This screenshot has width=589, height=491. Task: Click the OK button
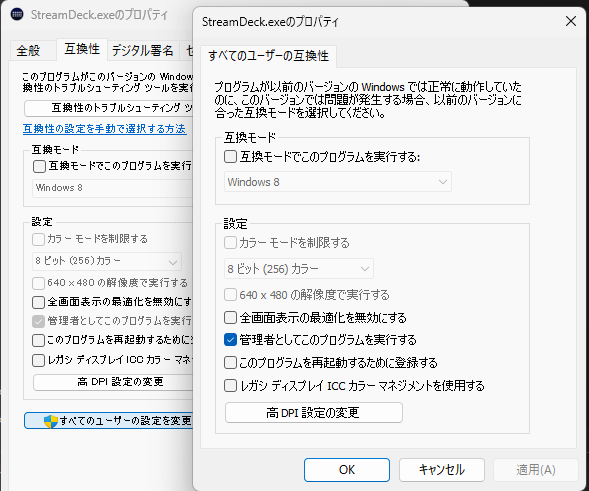(x=347, y=470)
